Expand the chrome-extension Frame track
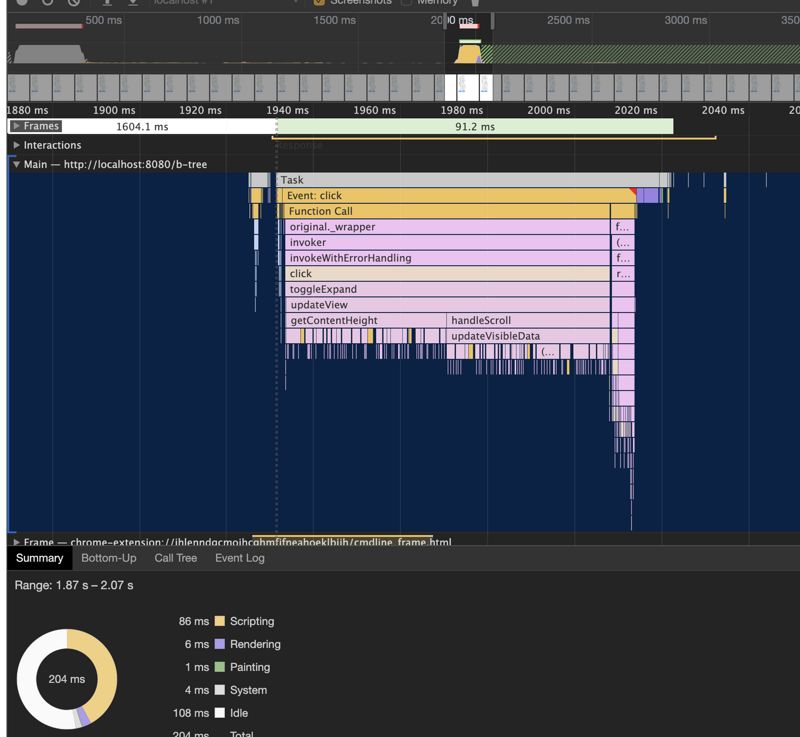Viewport: 800px width, 737px height. (17, 542)
